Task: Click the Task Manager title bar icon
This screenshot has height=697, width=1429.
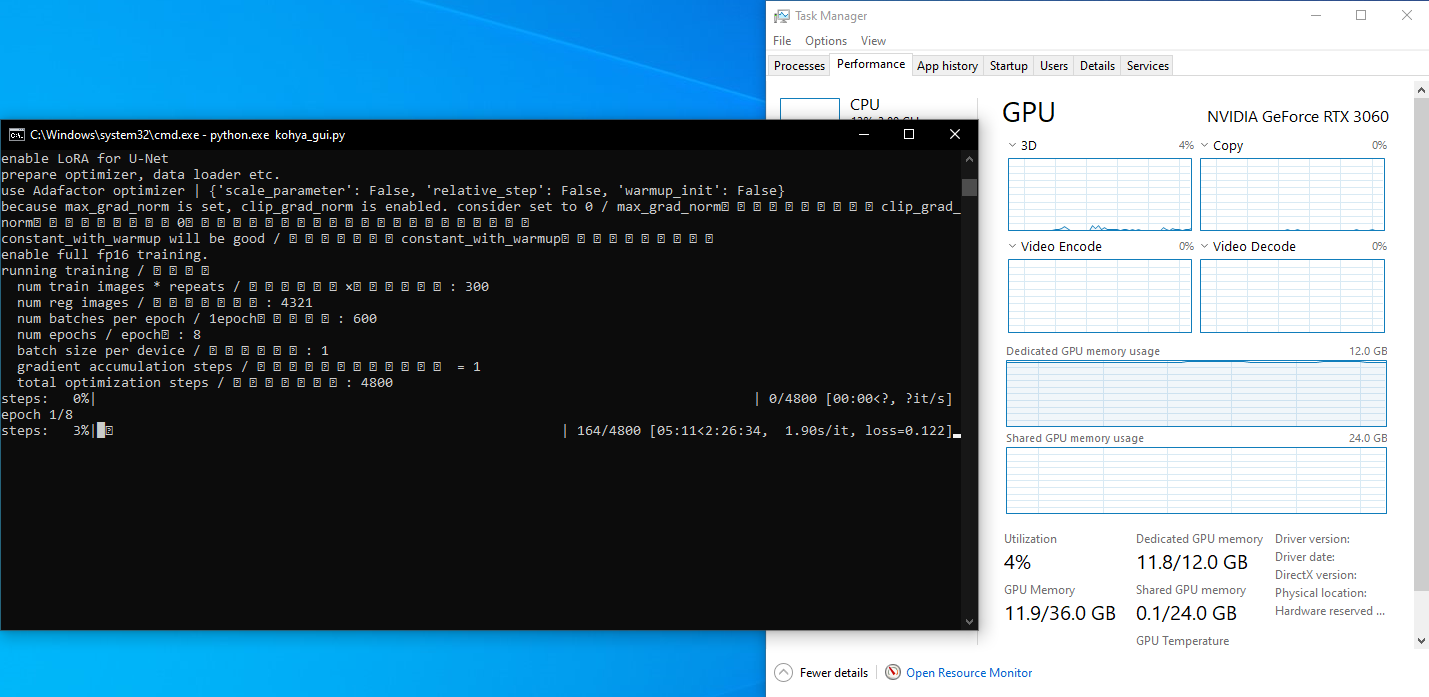Action: [x=781, y=16]
